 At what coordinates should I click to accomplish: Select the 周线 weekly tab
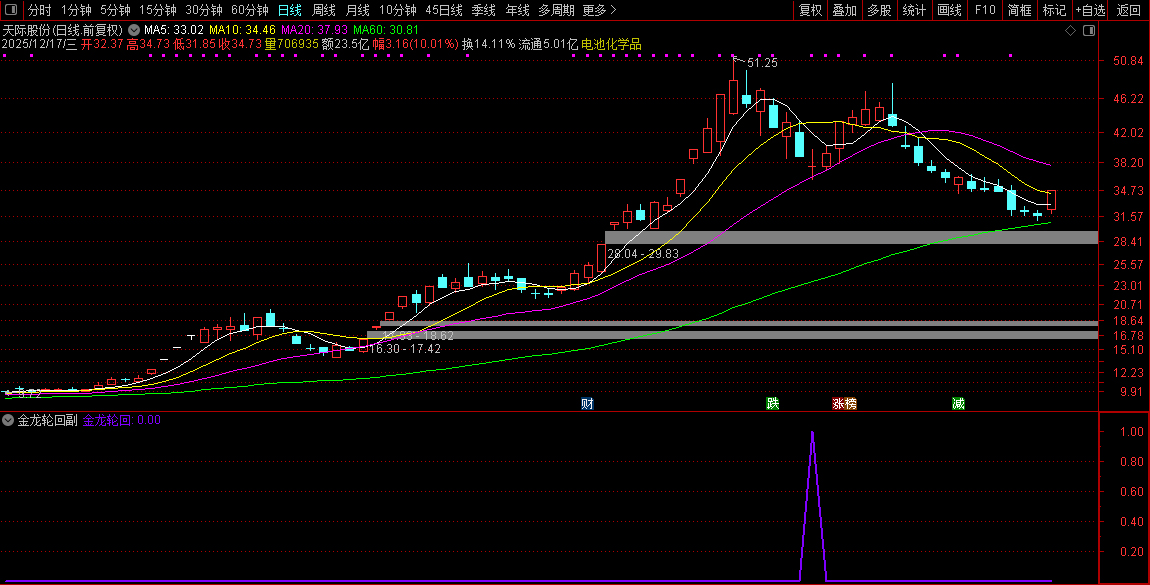(x=323, y=10)
